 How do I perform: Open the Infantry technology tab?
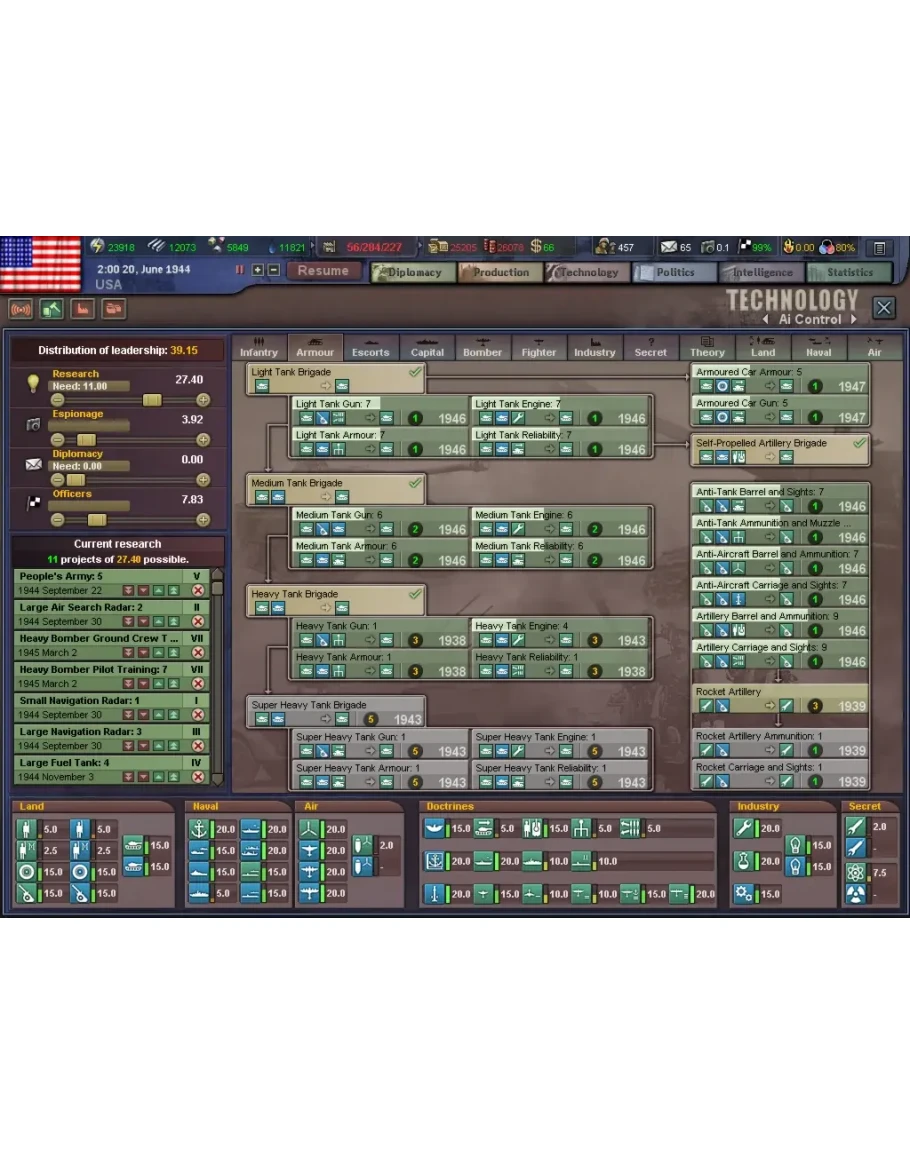point(259,347)
